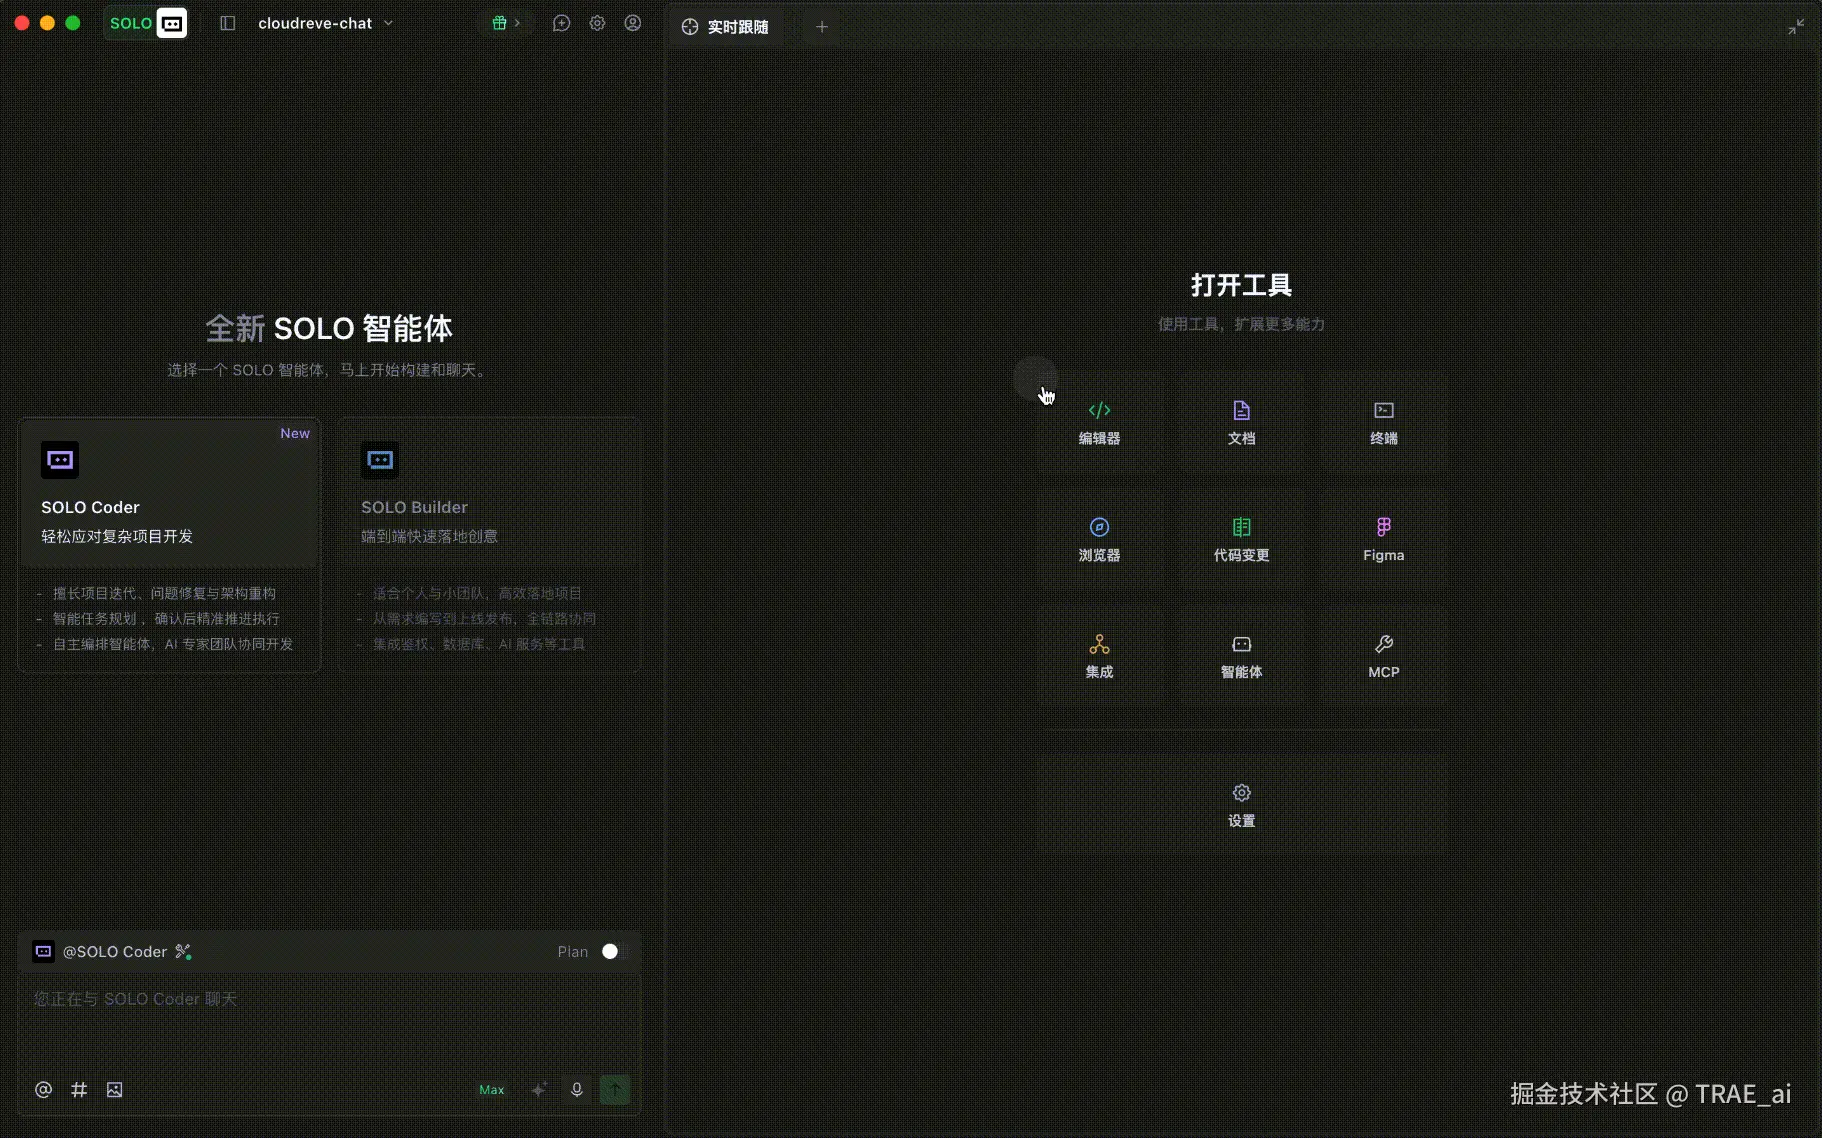Collapse the right panel with shrink icon

(1796, 27)
